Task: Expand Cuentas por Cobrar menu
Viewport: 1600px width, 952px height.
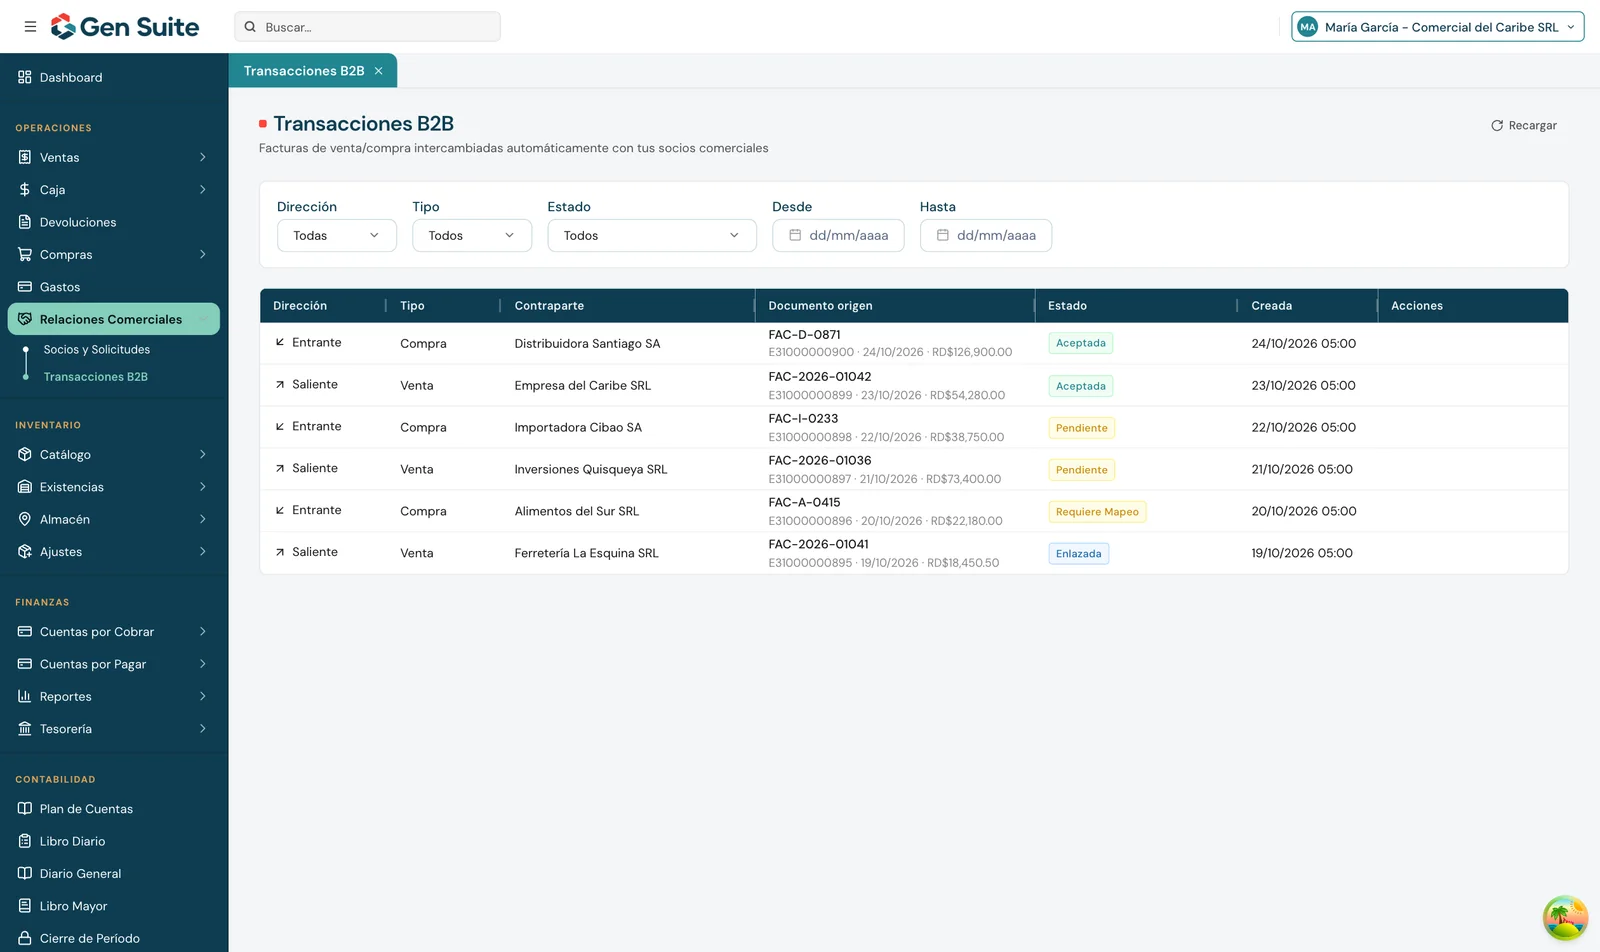Action: (x=114, y=632)
